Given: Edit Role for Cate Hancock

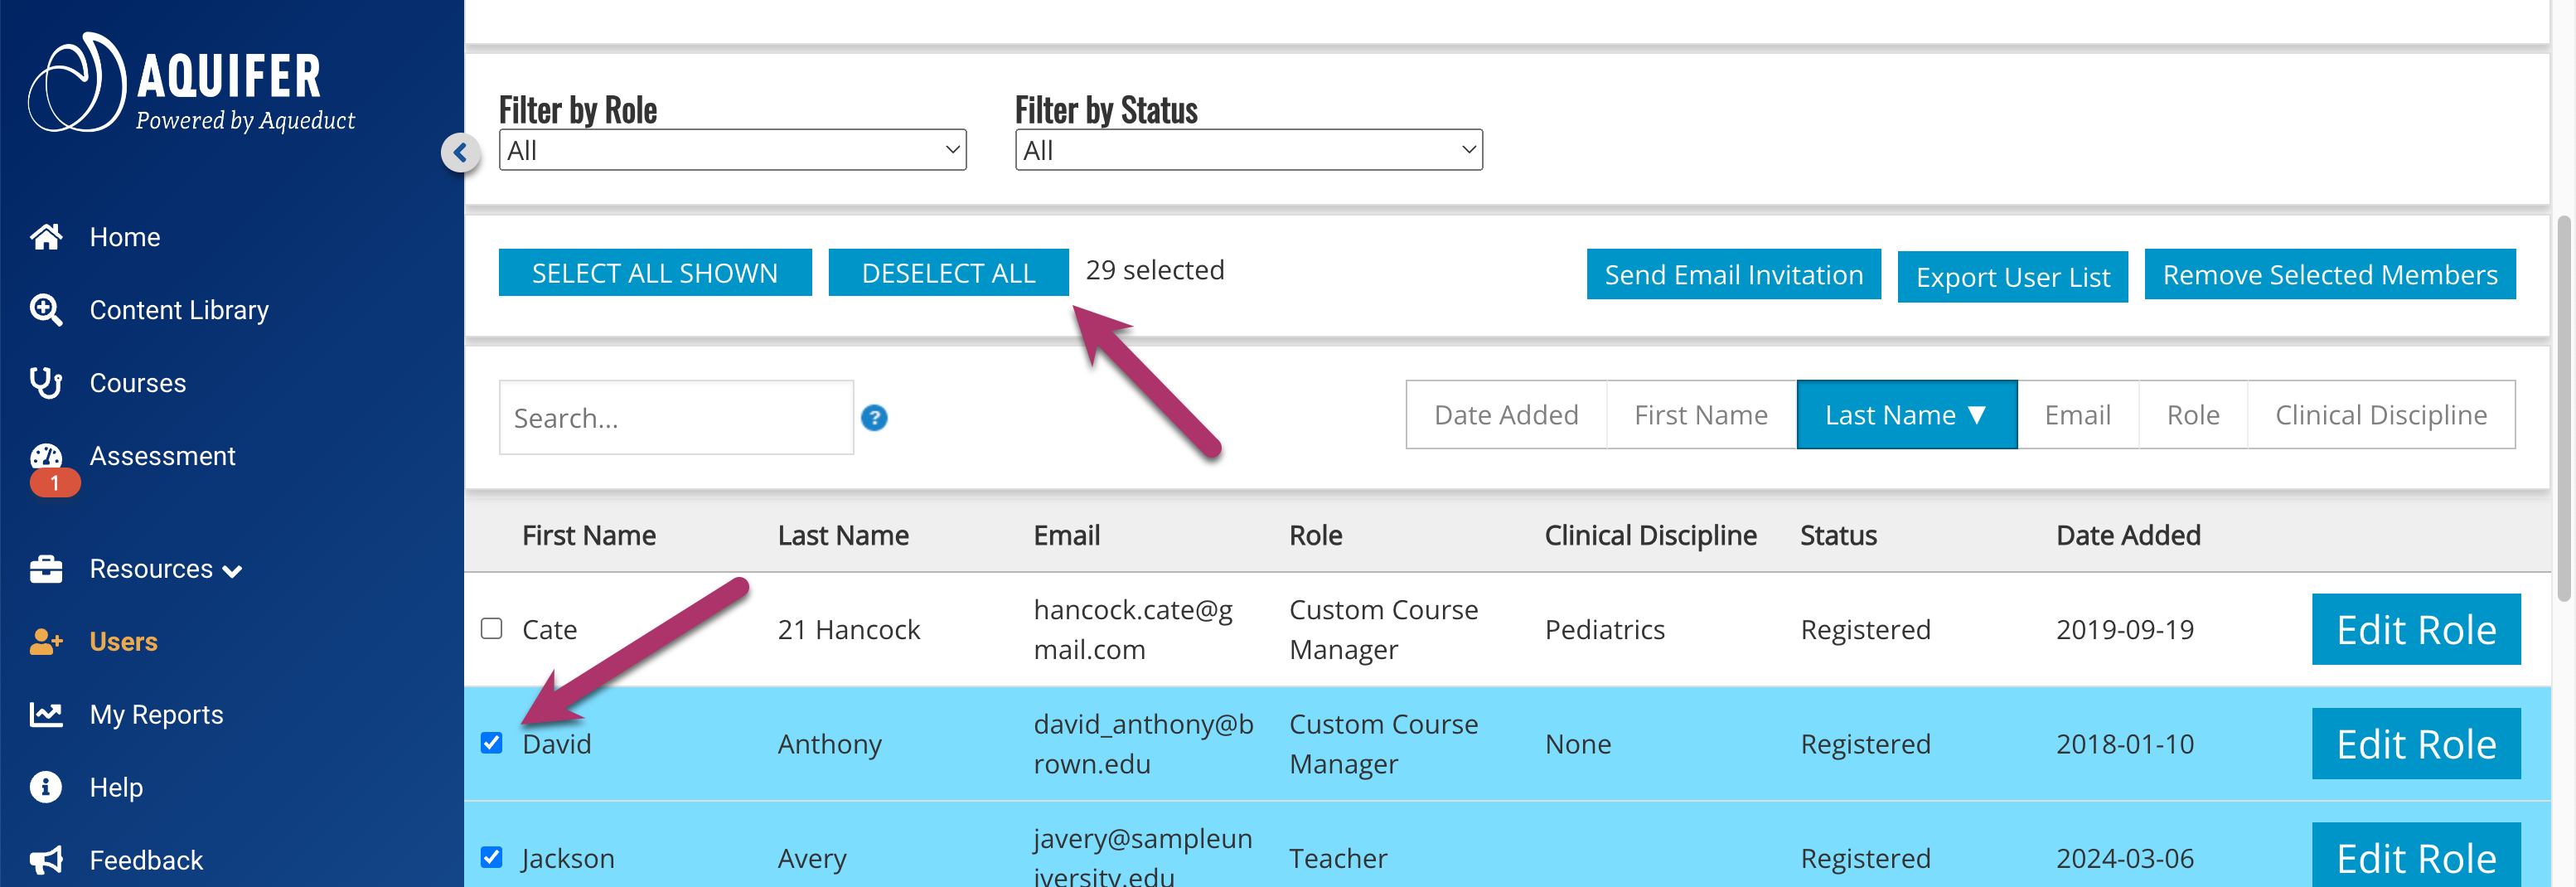Looking at the screenshot, I should click(x=2416, y=630).
